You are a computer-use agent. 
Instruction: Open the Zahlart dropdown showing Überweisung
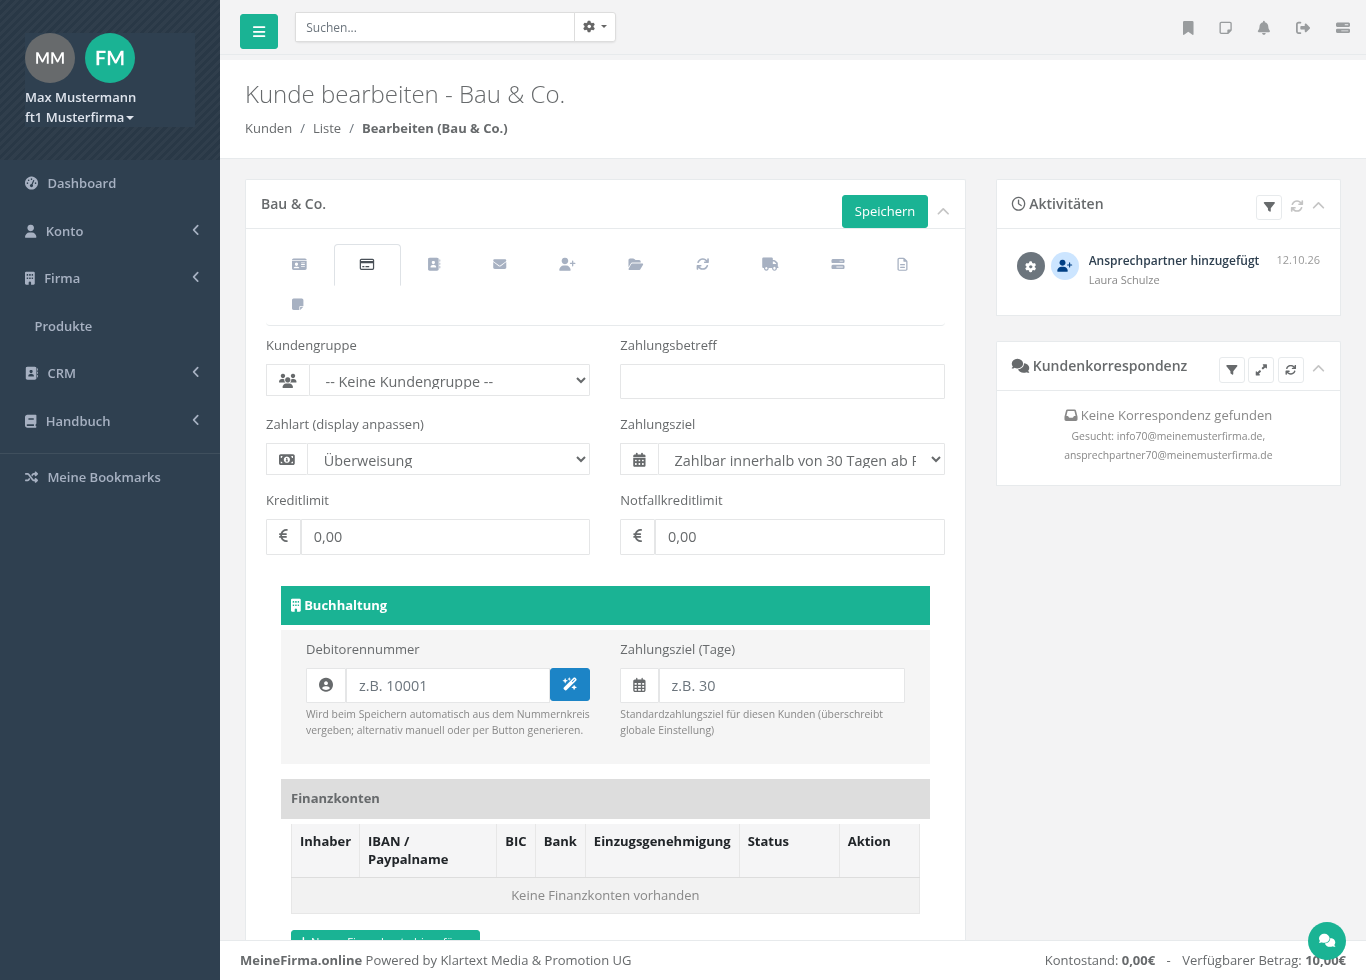pyautogui.click(x=449, y=460)
